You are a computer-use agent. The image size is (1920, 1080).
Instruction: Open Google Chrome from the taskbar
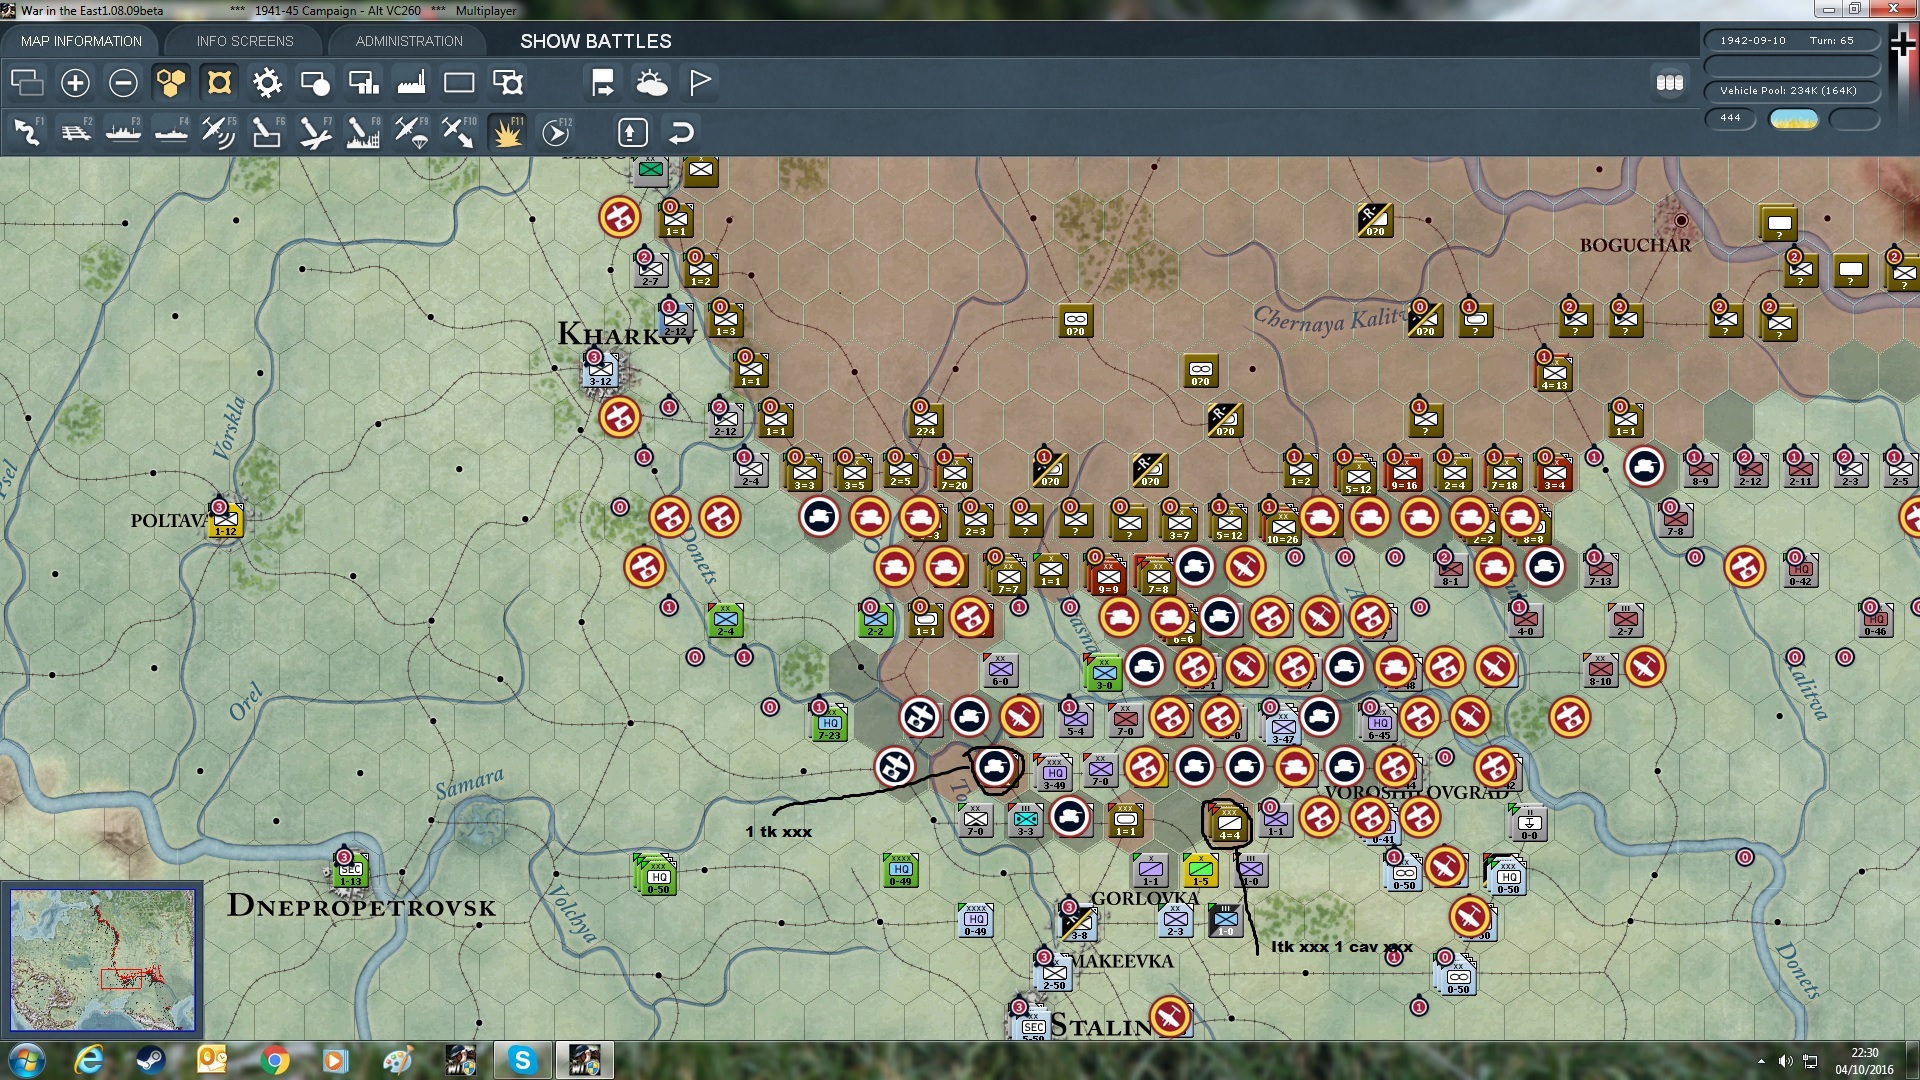click(x=274, y=1060)
